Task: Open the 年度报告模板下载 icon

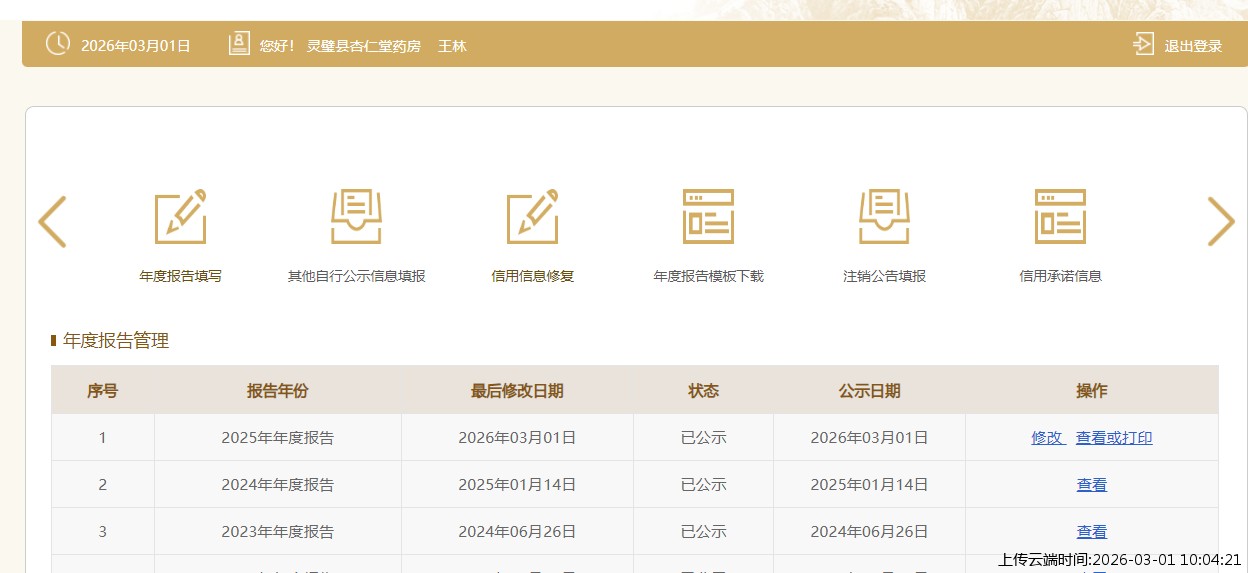Action: click(708, 217)
